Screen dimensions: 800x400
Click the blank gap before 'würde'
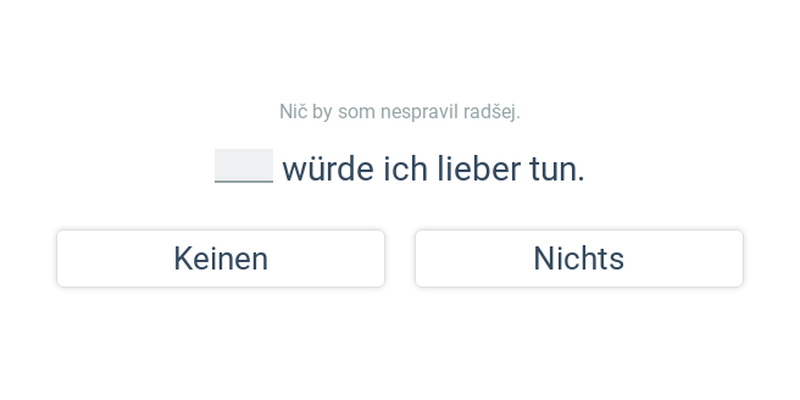coord(244,166)
